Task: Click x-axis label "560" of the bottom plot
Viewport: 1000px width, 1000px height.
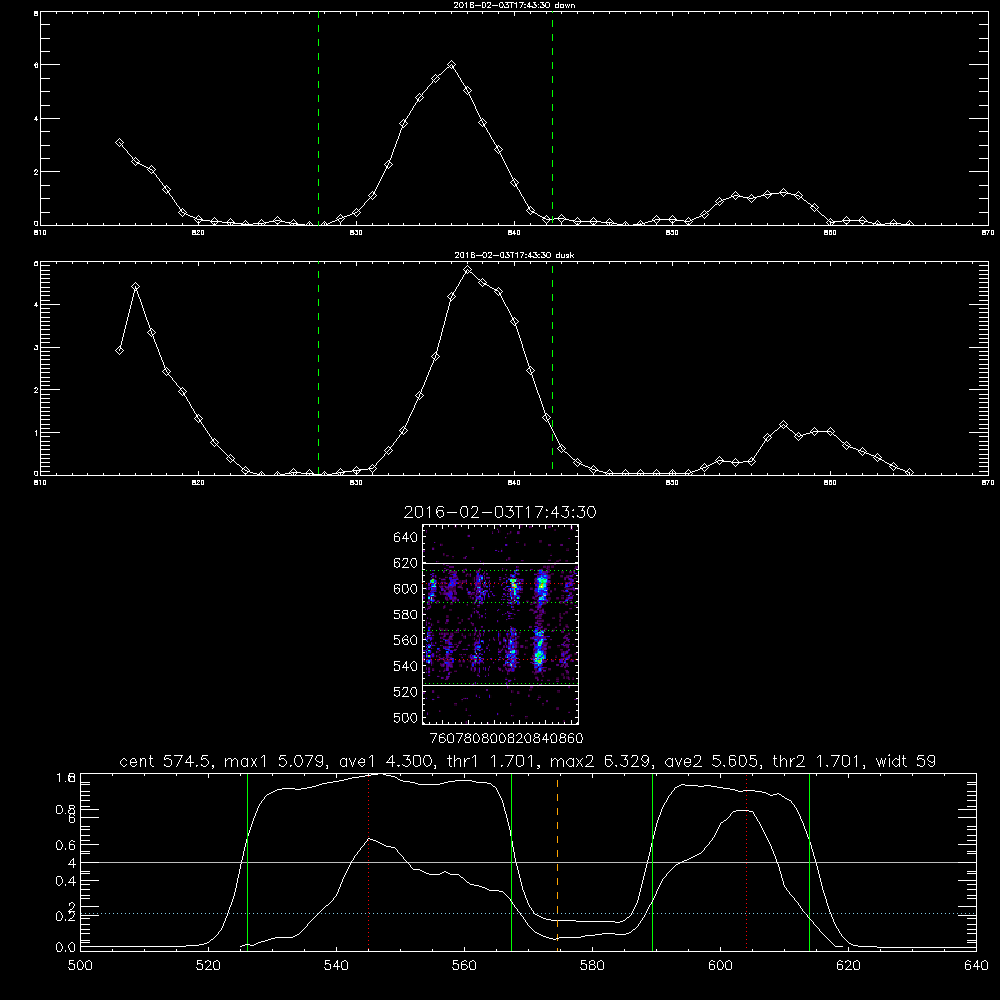Action: tap(464, 966)
